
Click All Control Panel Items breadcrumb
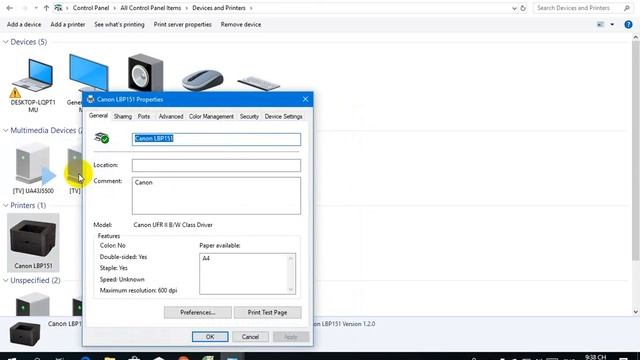(151, 8)
